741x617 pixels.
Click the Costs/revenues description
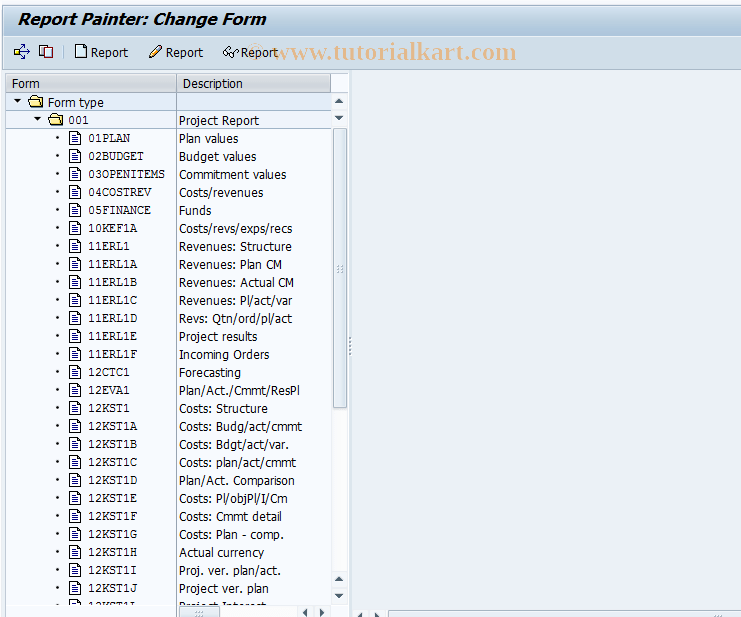click(x=221, y=192)
